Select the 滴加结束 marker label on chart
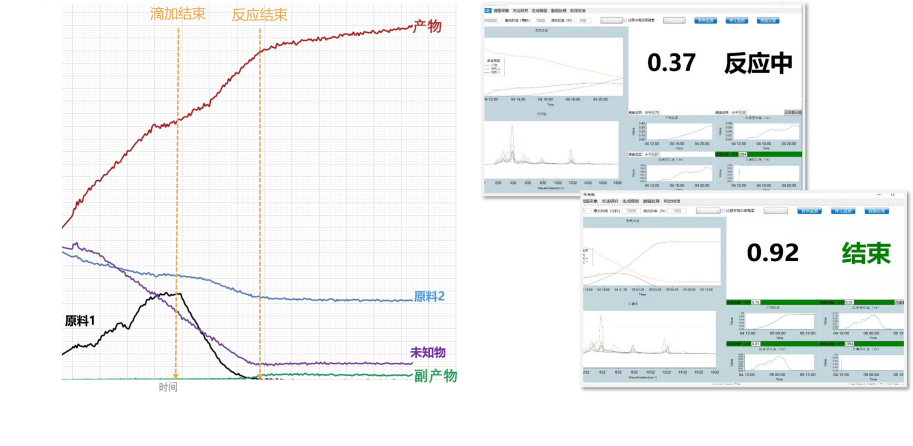 178,15
